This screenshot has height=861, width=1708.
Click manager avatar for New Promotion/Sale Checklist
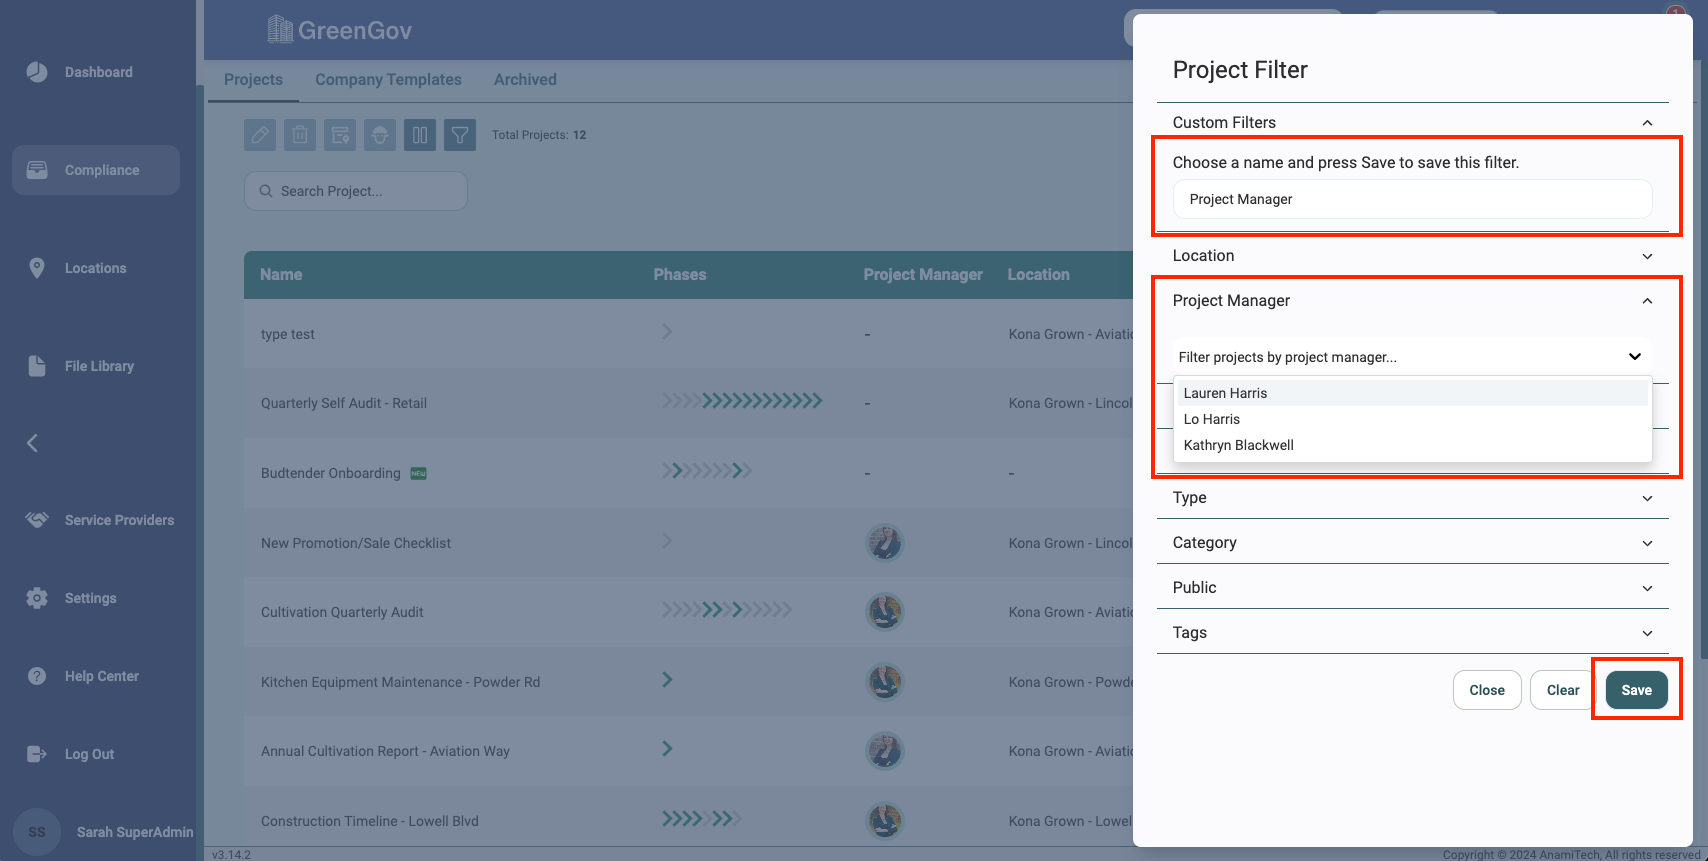click(884, 543)
